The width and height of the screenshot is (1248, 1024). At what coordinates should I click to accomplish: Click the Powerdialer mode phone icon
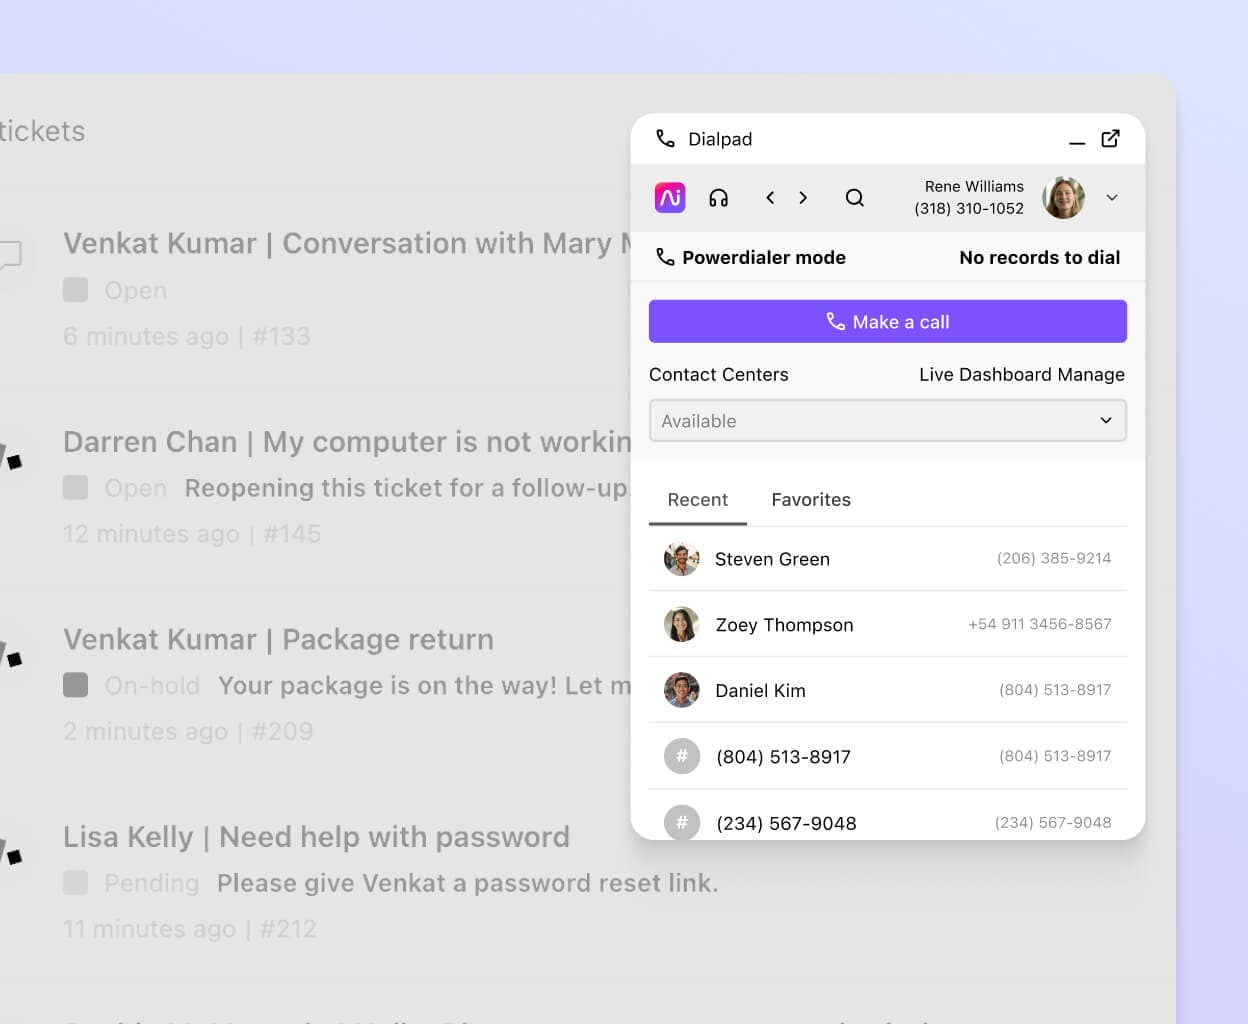click(663, 257)
